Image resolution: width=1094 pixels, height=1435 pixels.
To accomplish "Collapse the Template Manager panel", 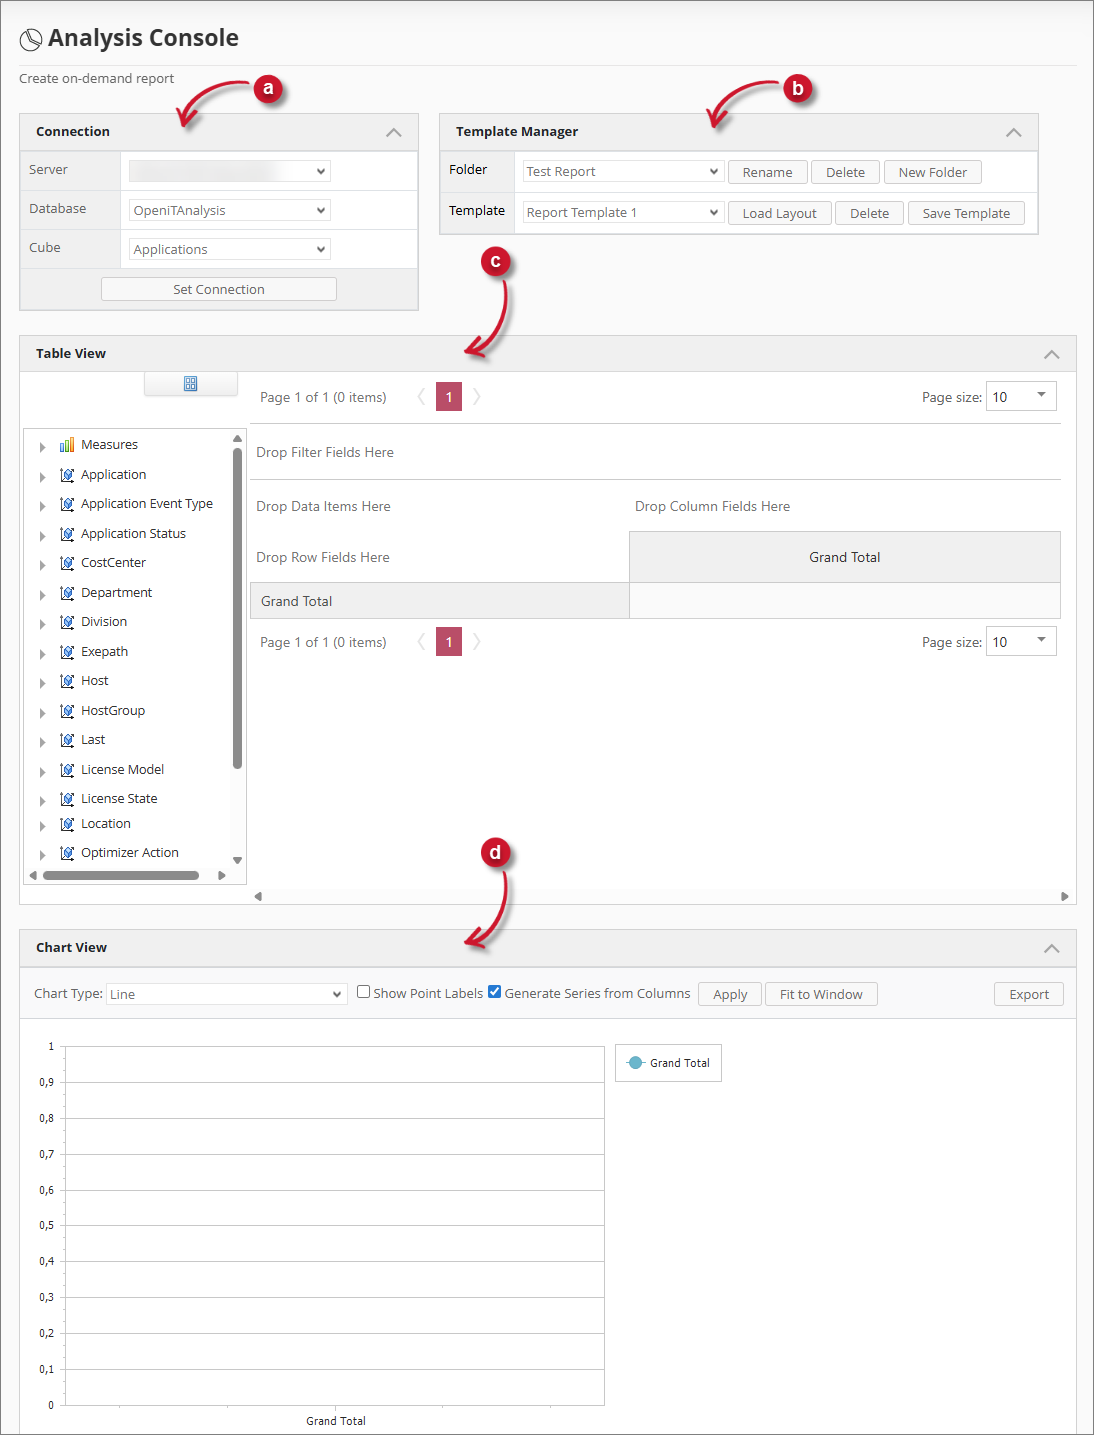I will coord(1013,132).
